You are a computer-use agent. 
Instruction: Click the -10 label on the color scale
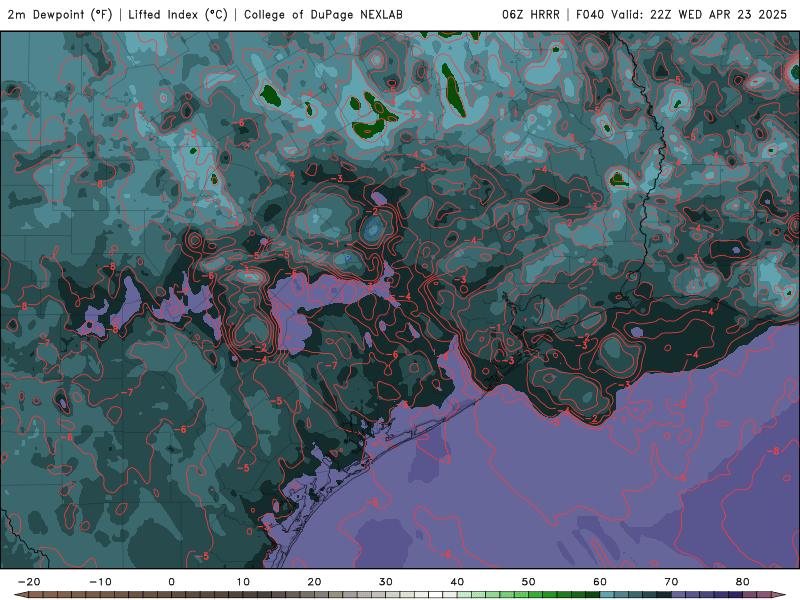100,582
